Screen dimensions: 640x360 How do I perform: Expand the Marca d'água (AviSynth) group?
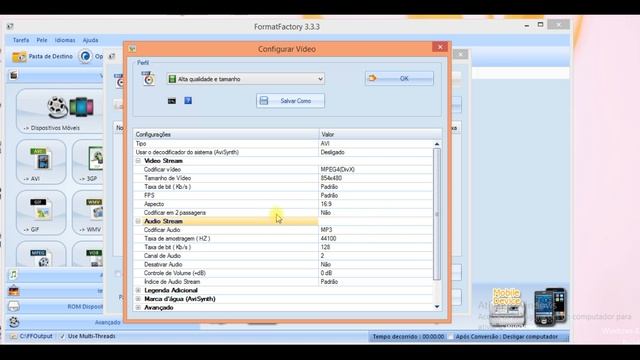point(138,299)
